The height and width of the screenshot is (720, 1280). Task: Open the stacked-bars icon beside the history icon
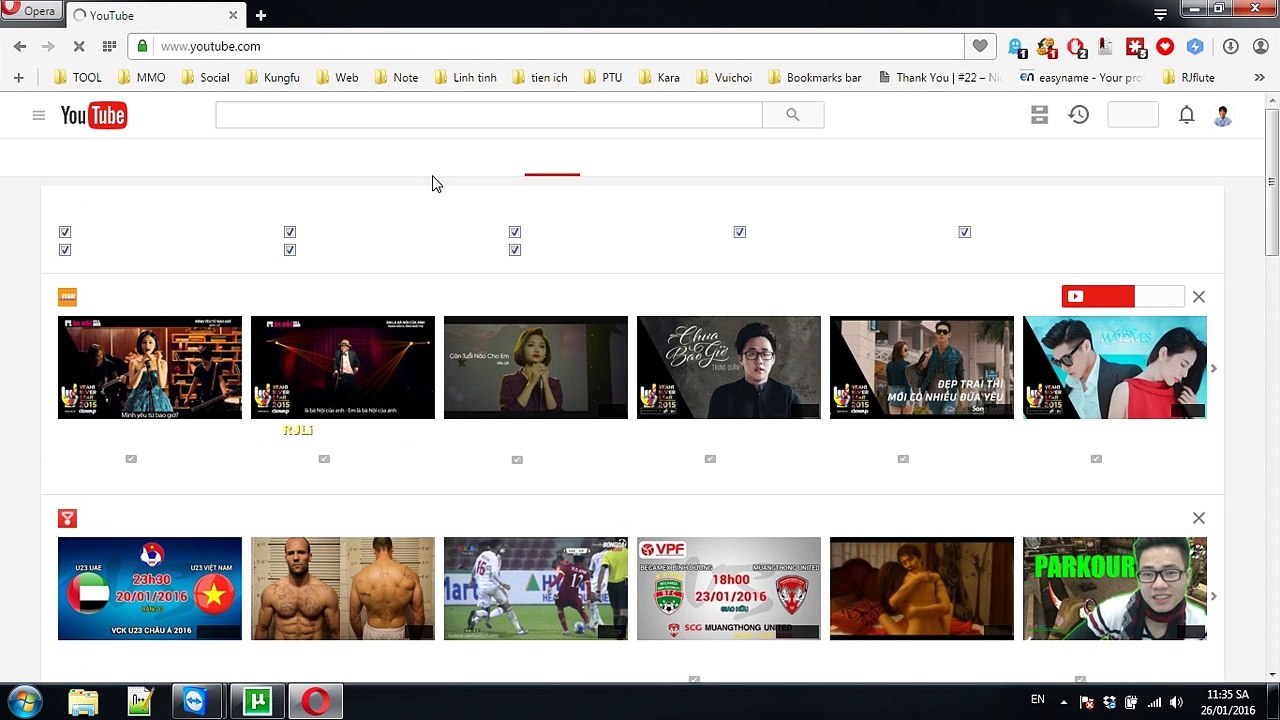coord(1040,115)
